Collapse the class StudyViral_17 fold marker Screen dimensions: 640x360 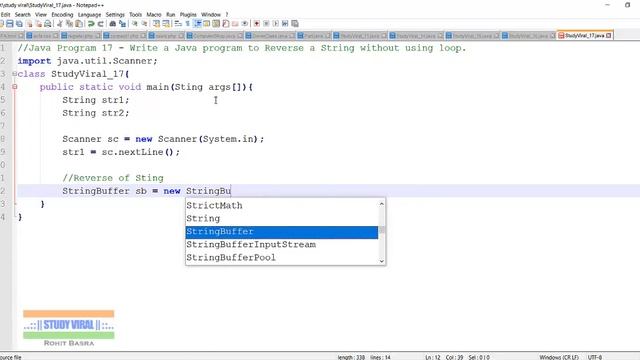point(14,74)
